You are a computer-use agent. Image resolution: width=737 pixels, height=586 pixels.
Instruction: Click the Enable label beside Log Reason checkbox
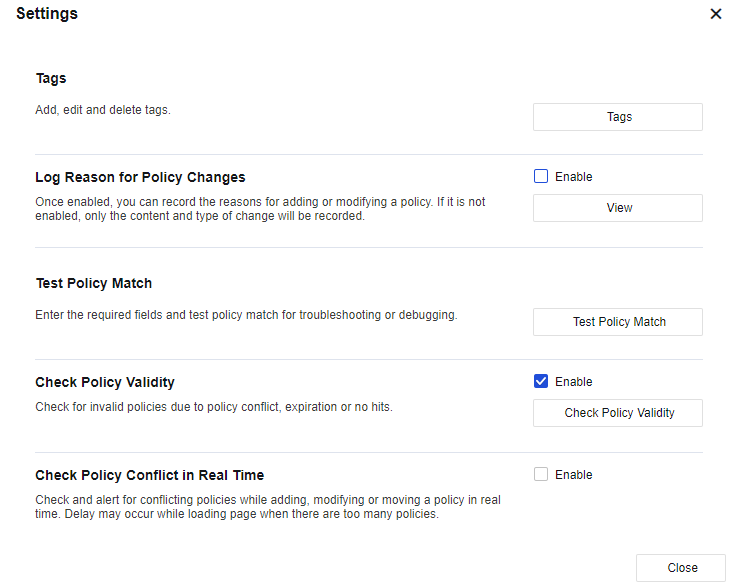pyautogui.click(x=574, y=177)
